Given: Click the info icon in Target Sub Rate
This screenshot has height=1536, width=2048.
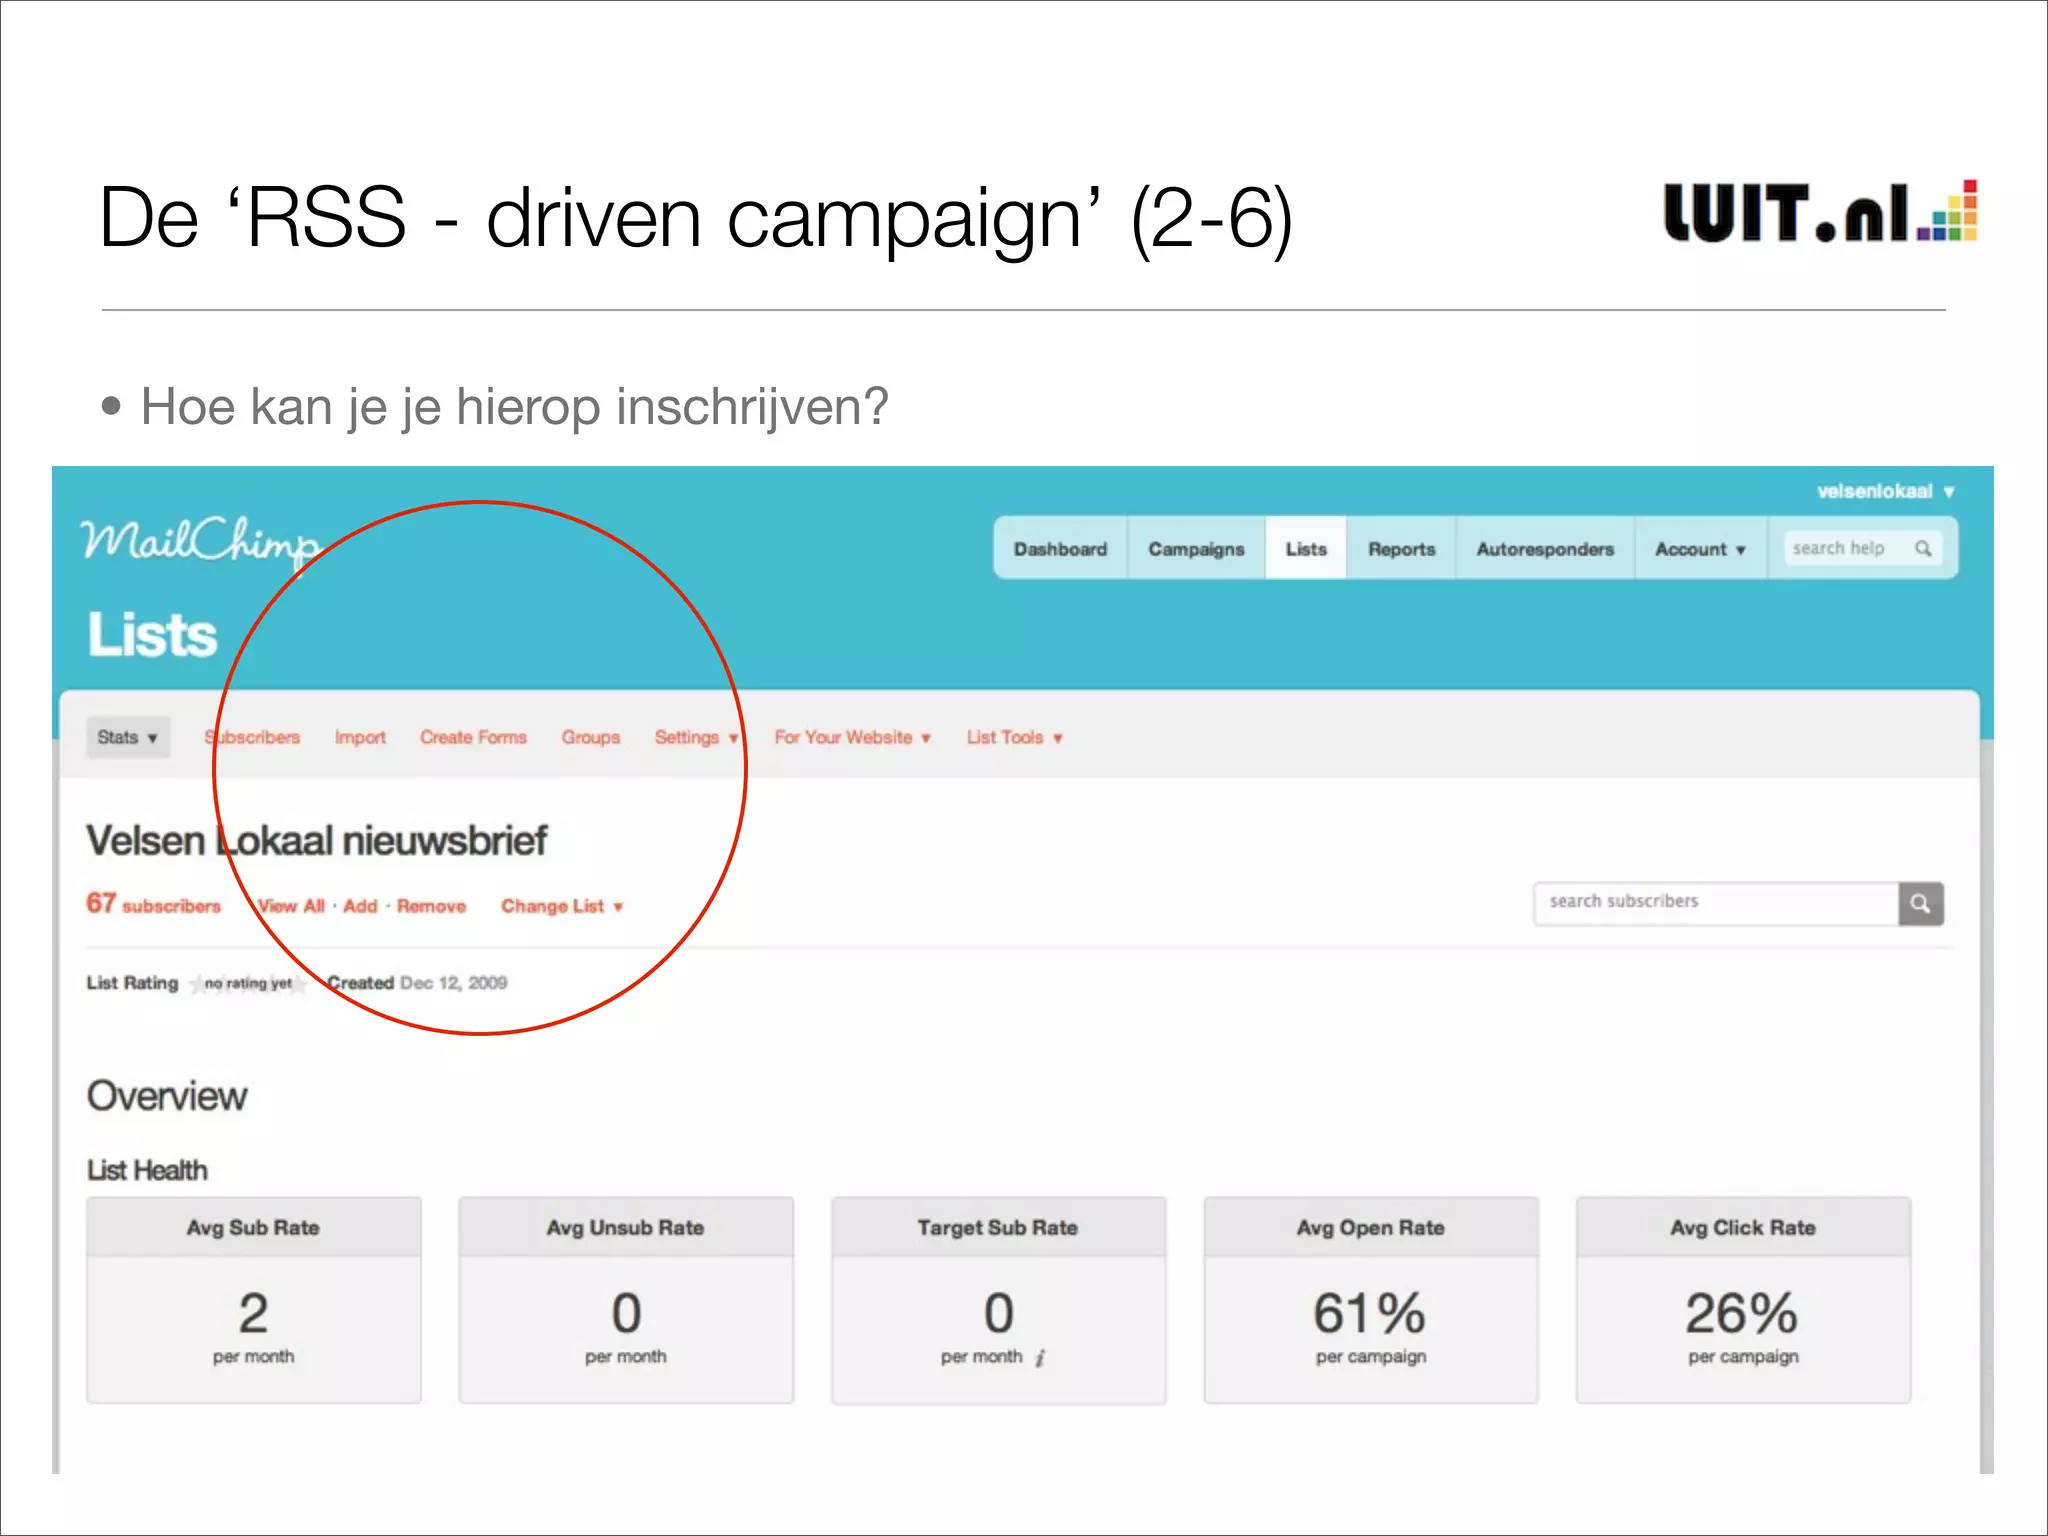Looking at the screenshot, I should click(1040, 1357).
